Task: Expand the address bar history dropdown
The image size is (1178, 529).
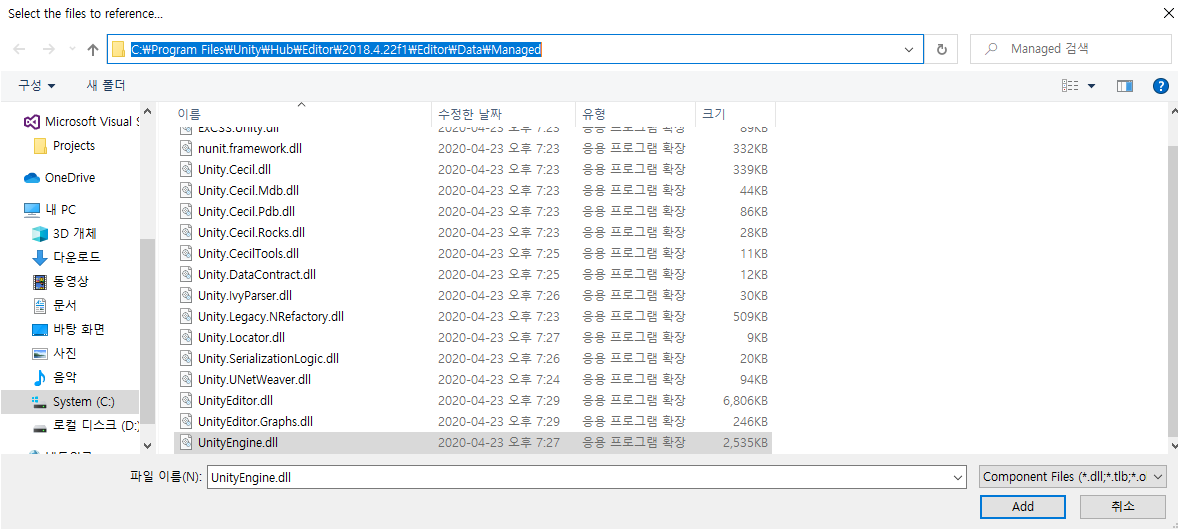Action: coord(911,50)
